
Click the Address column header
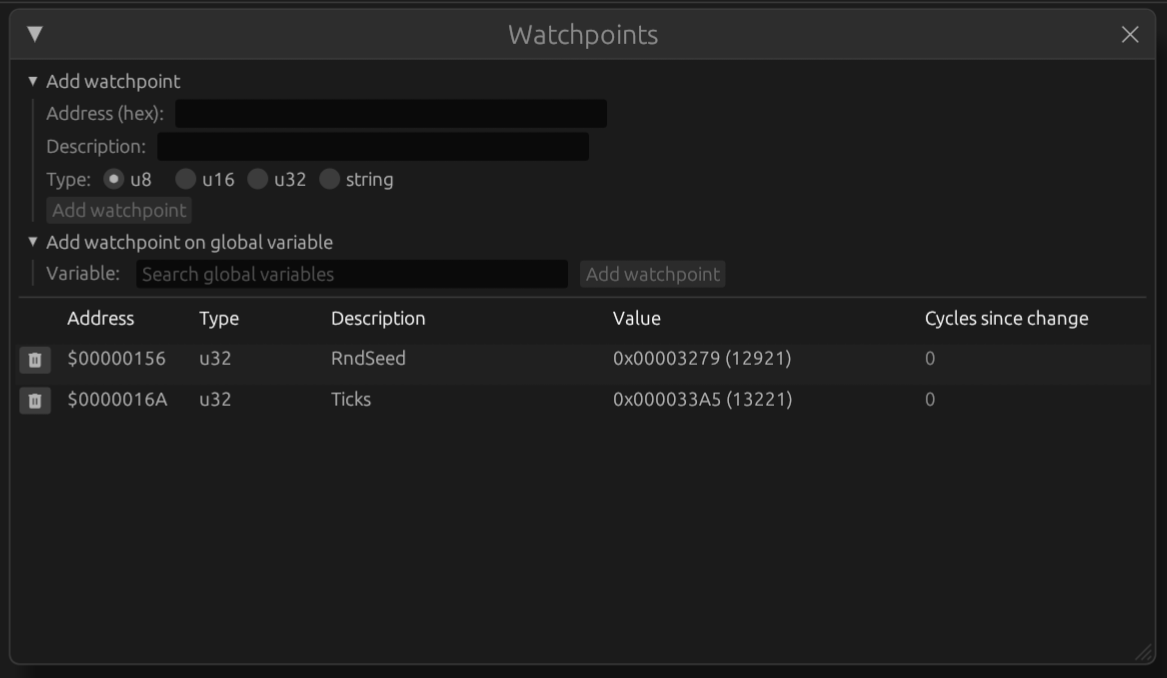tap(100, 318)
